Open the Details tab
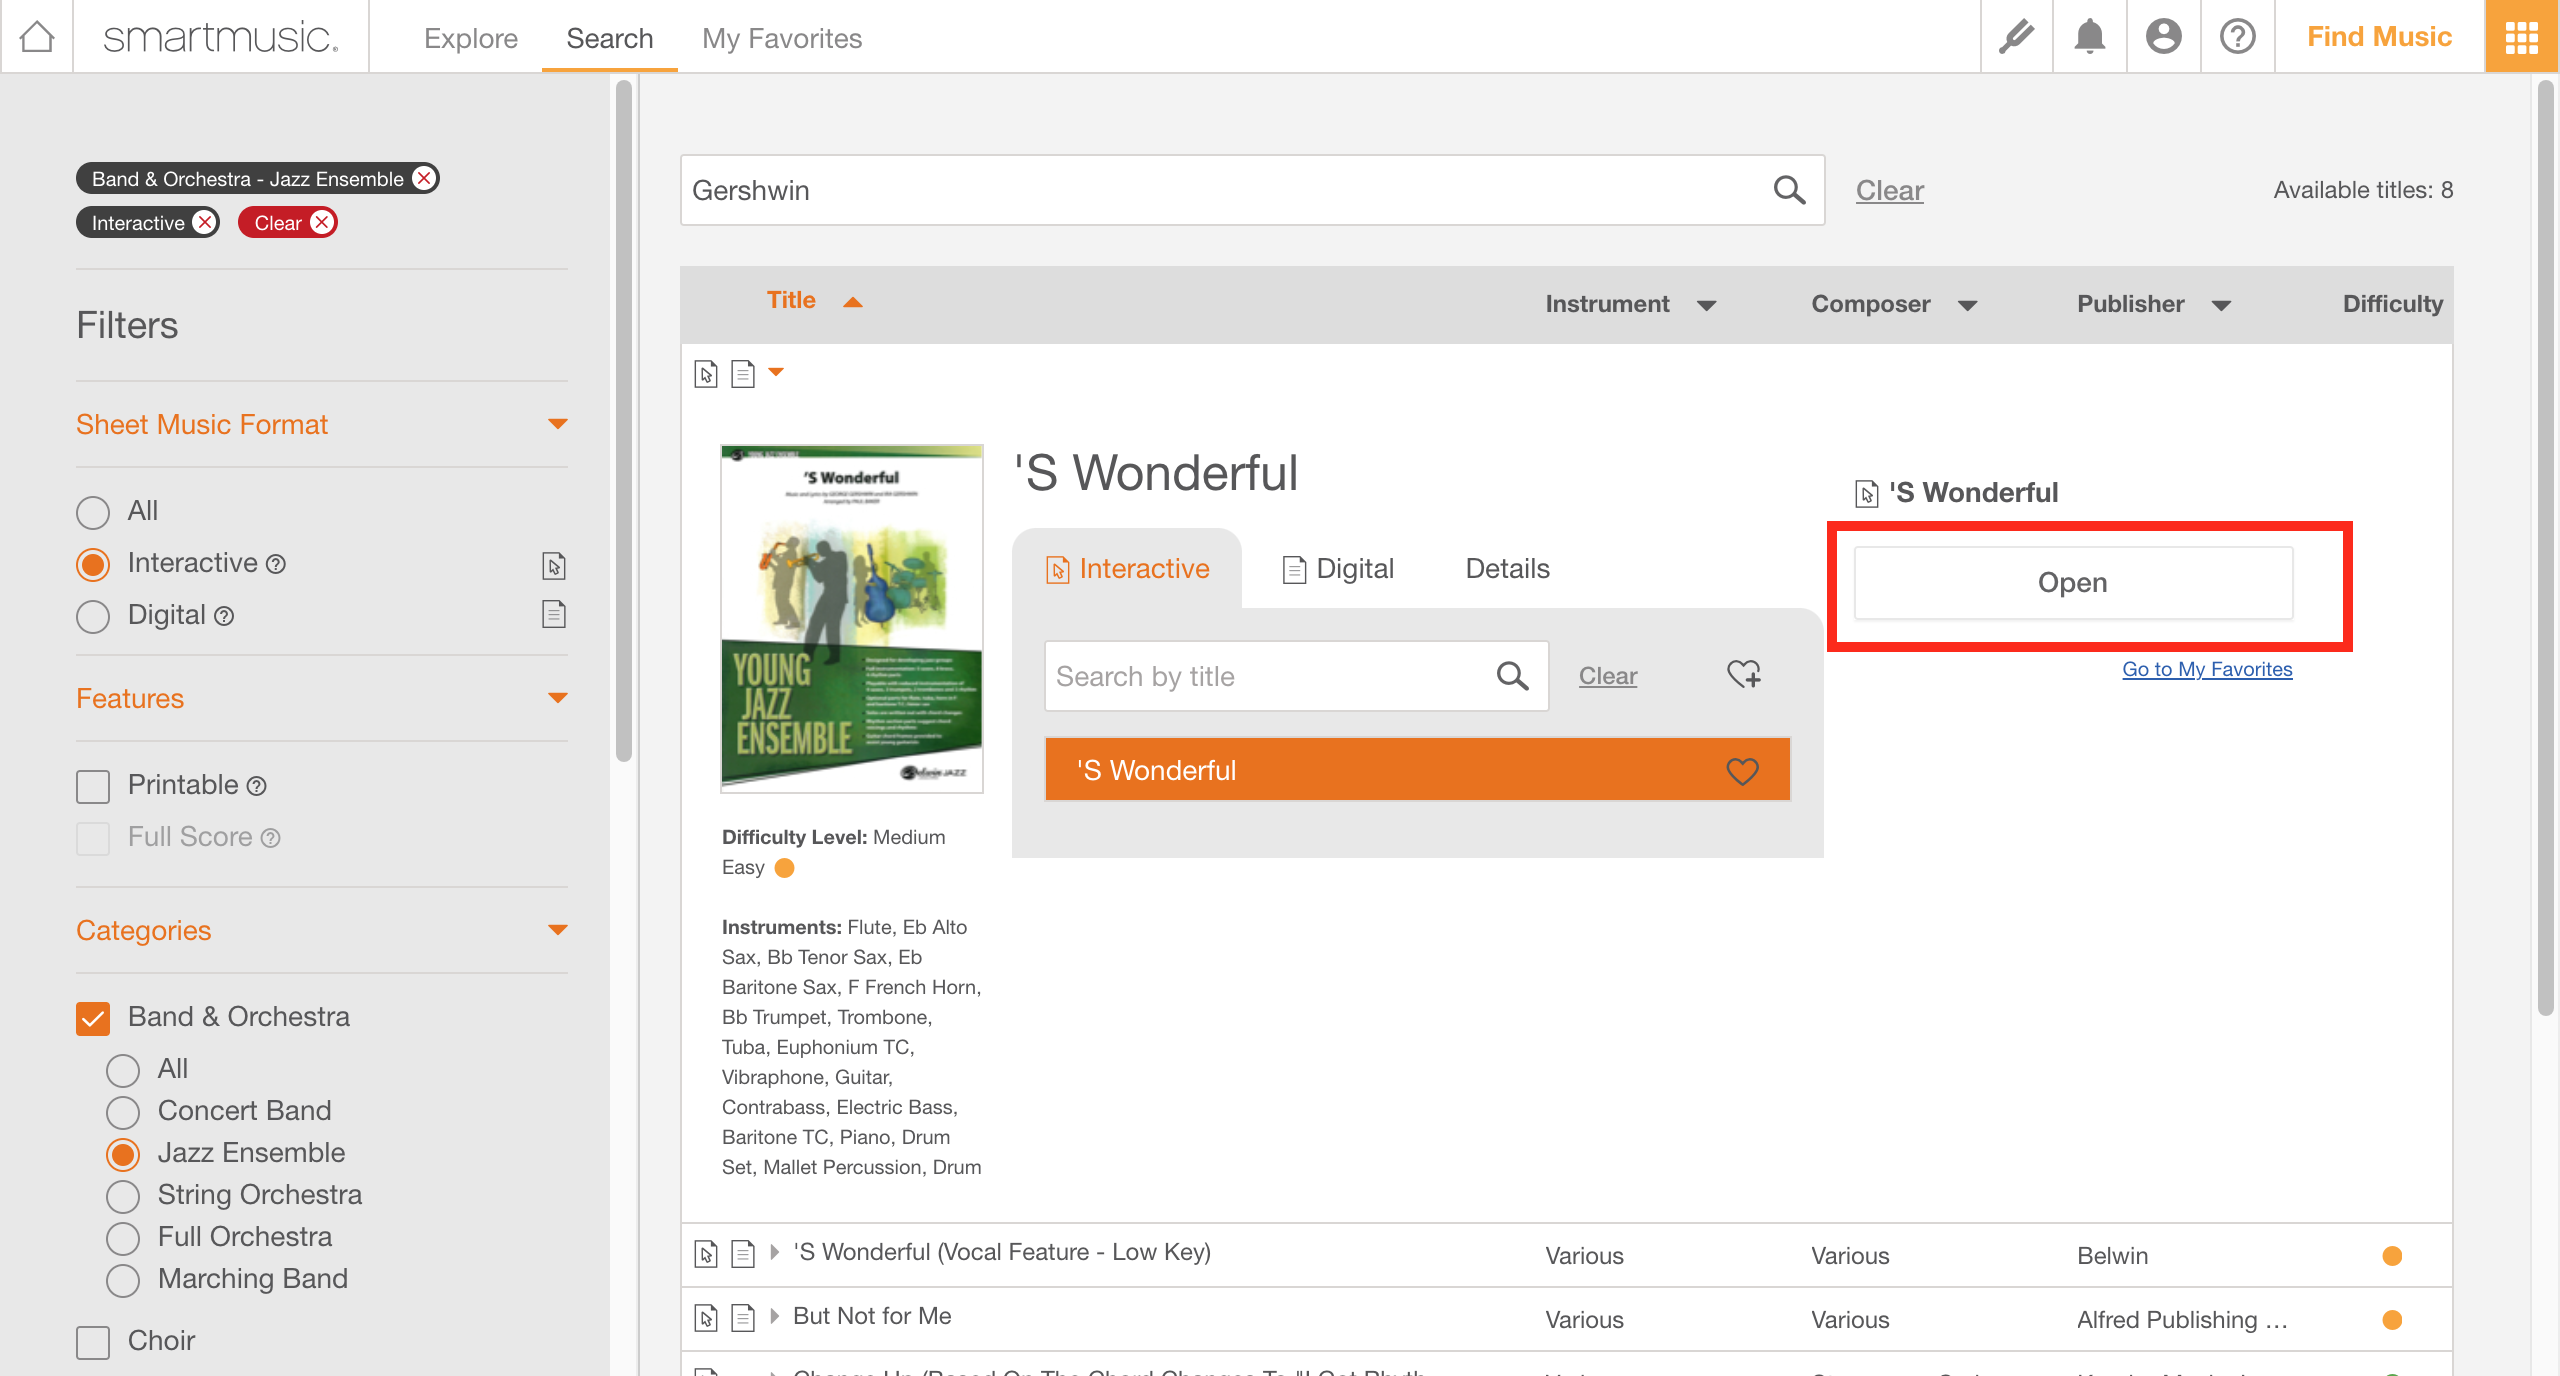Viewport: 2560px width, 1376px height. click(1507, 568)
